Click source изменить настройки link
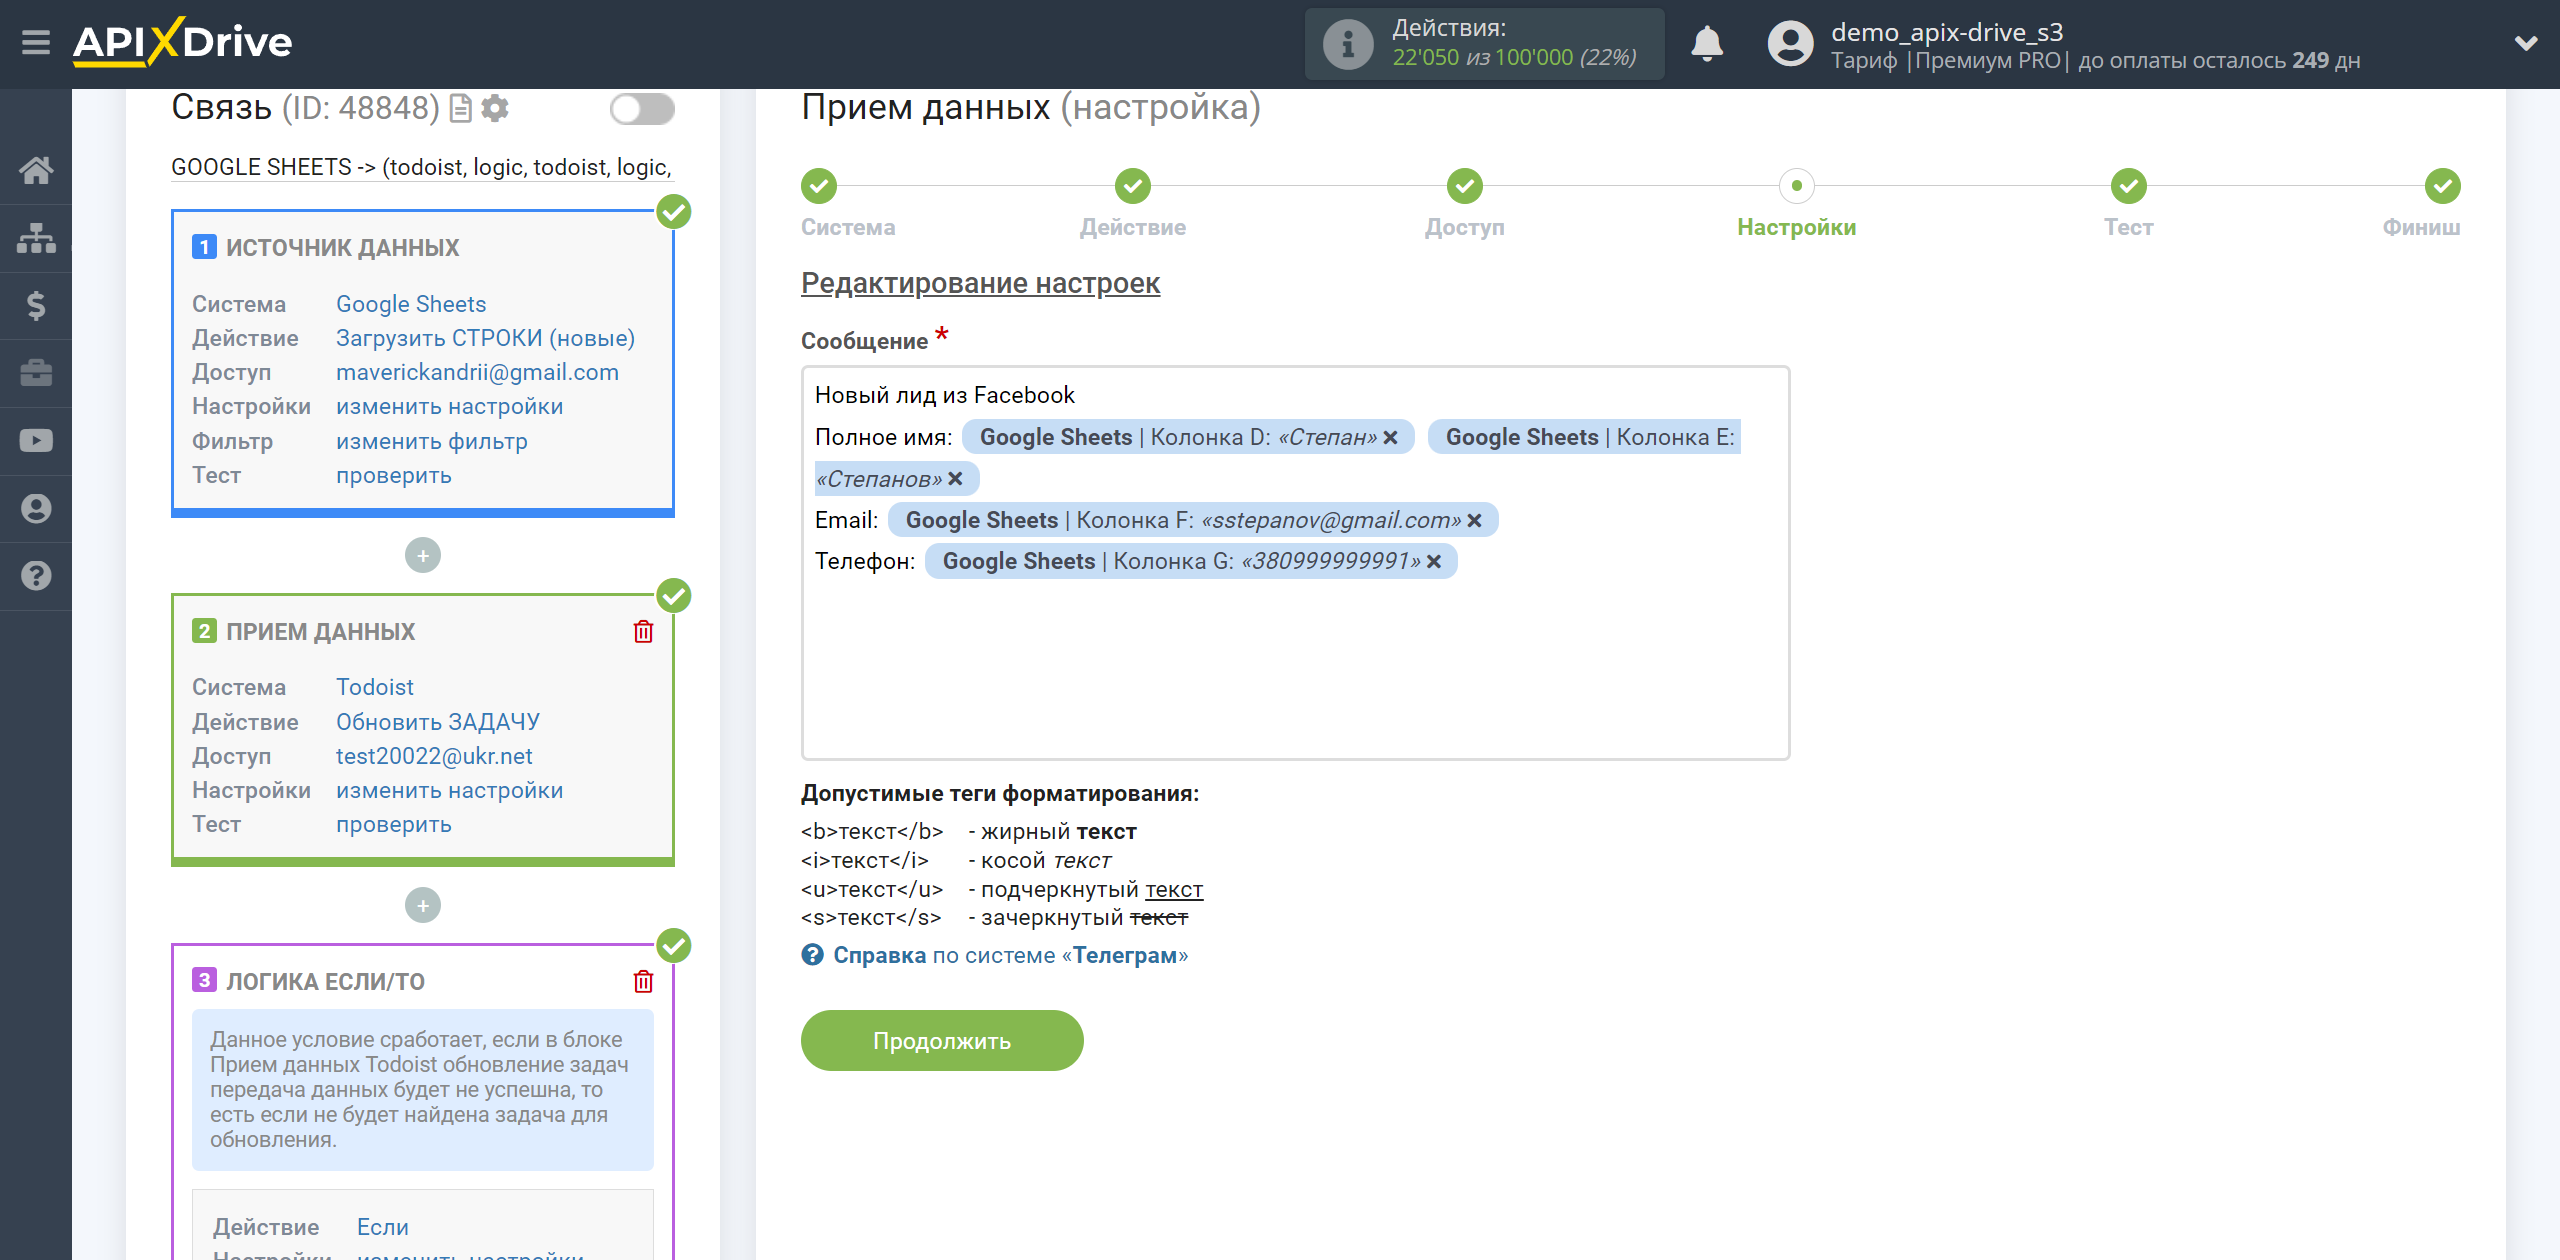The width and height of the screenshot is (2560, 1260). pyautogui.click(x=449, y=407)
